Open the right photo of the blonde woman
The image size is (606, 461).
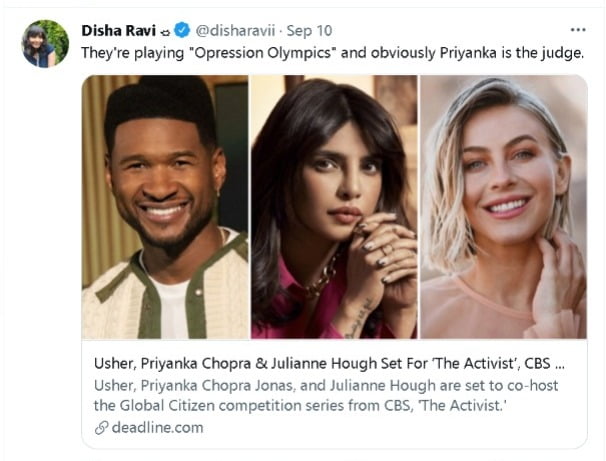click(503, 207)
